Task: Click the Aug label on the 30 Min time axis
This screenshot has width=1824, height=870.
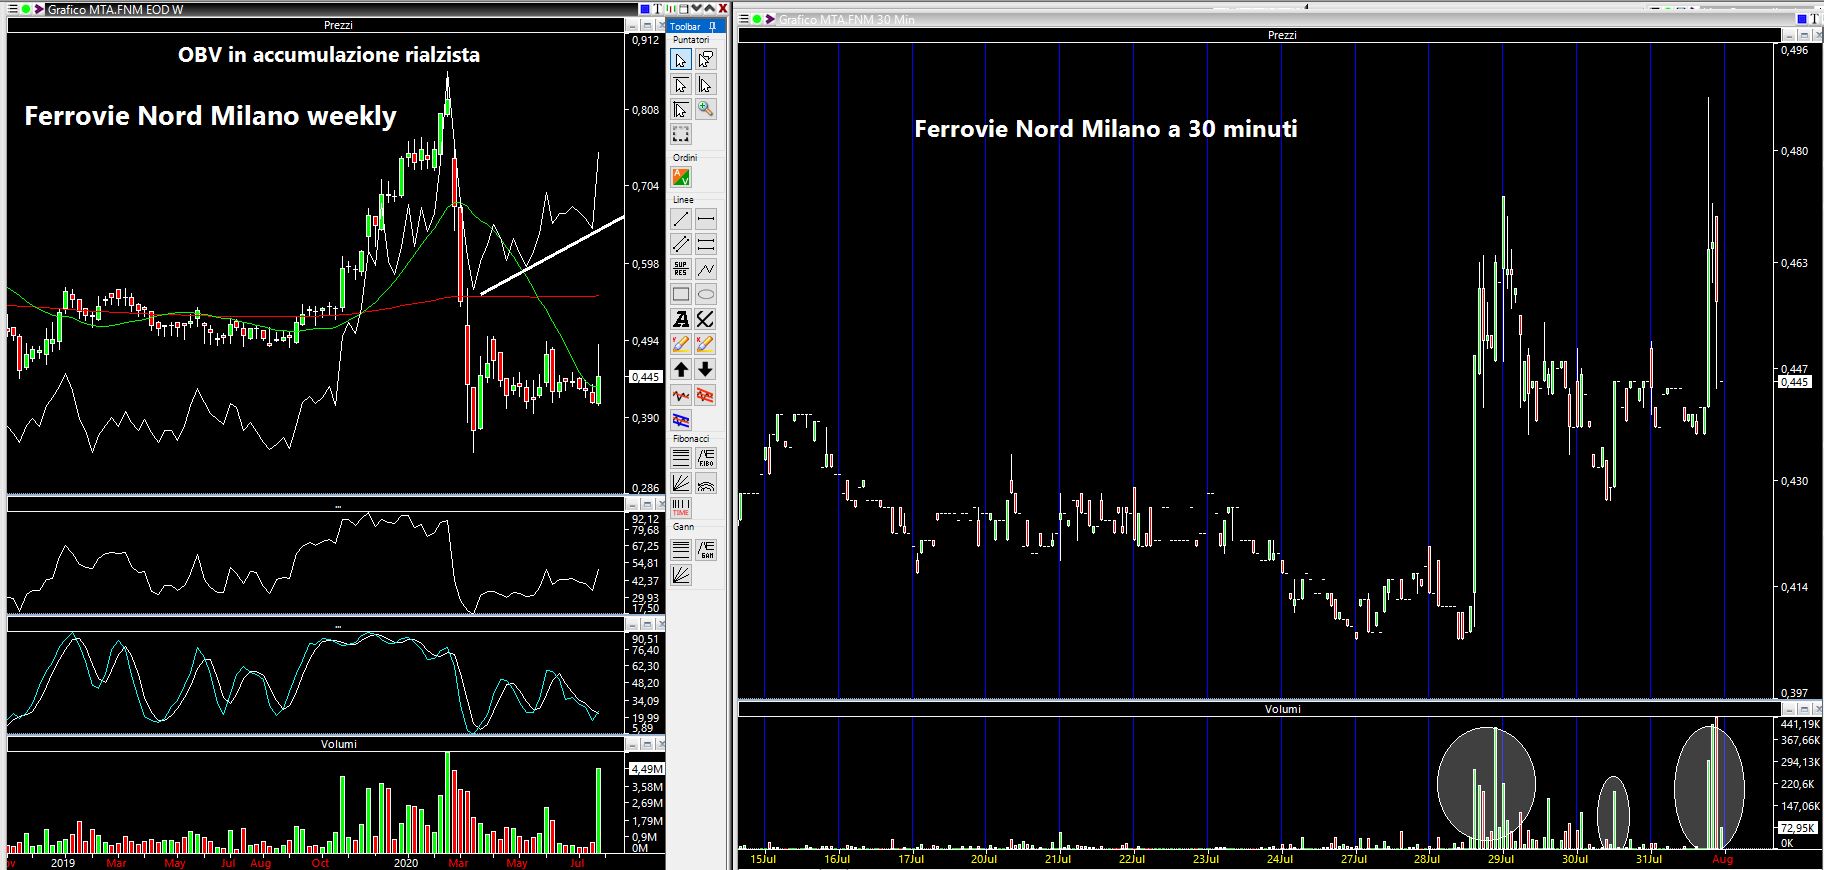Action: click(x=1722, y=859)
